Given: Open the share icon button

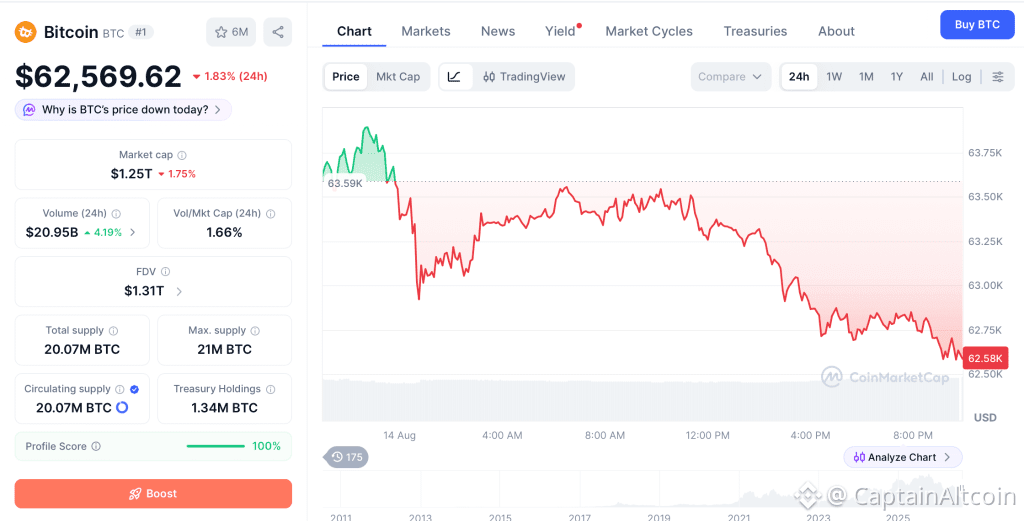Looking at the screenshot, I should 278,32.
